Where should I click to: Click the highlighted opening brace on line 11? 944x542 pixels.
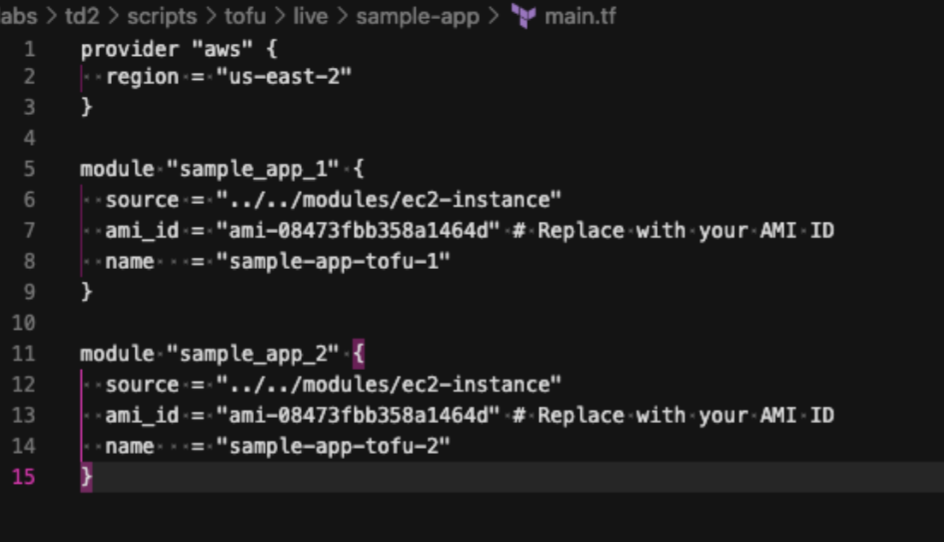(359, 353)
